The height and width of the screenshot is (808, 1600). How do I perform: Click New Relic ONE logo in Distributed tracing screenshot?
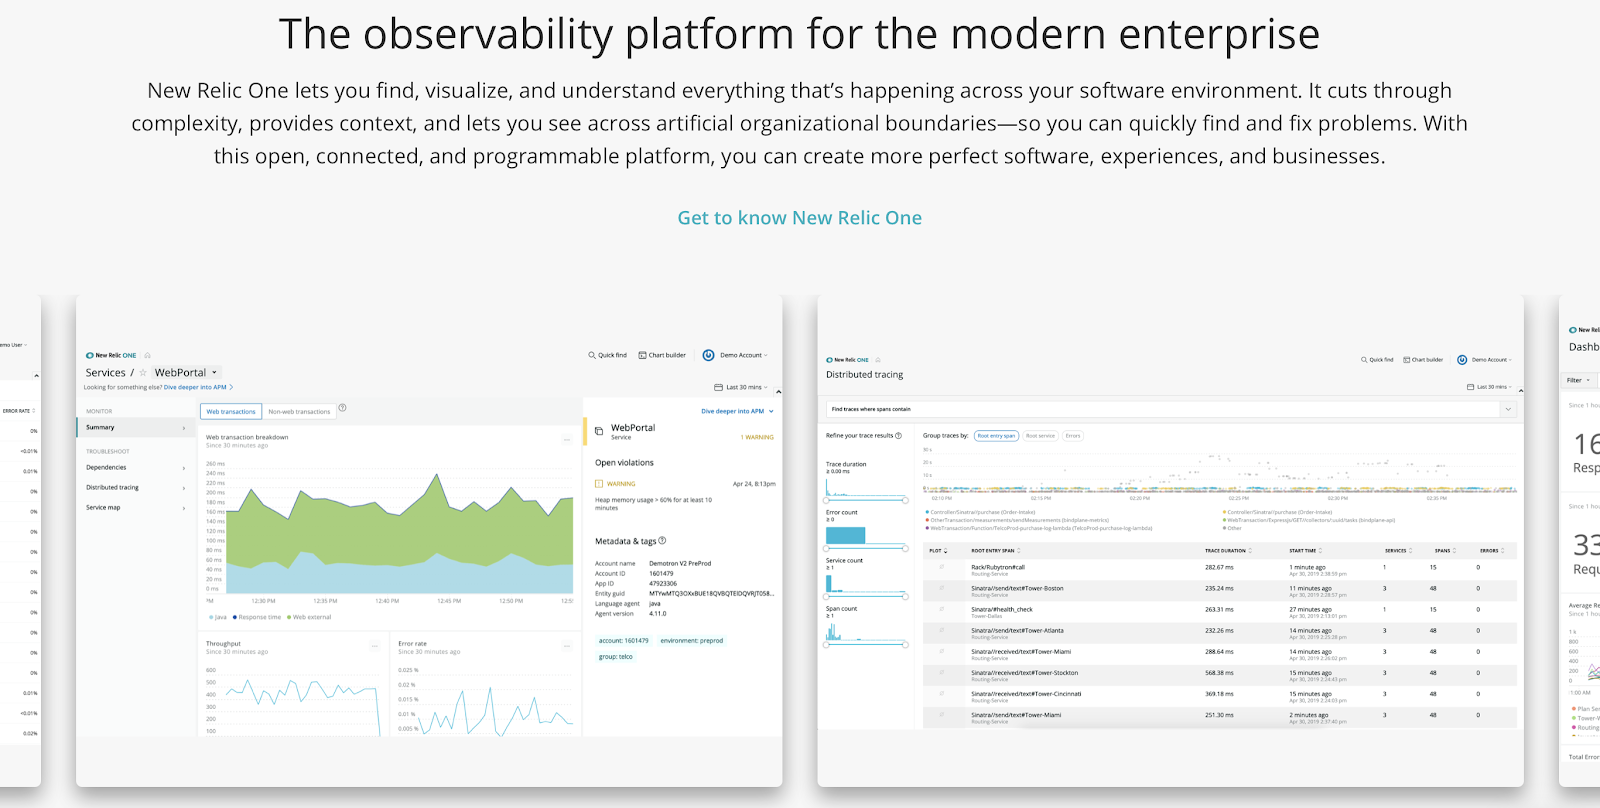[848, 360]
